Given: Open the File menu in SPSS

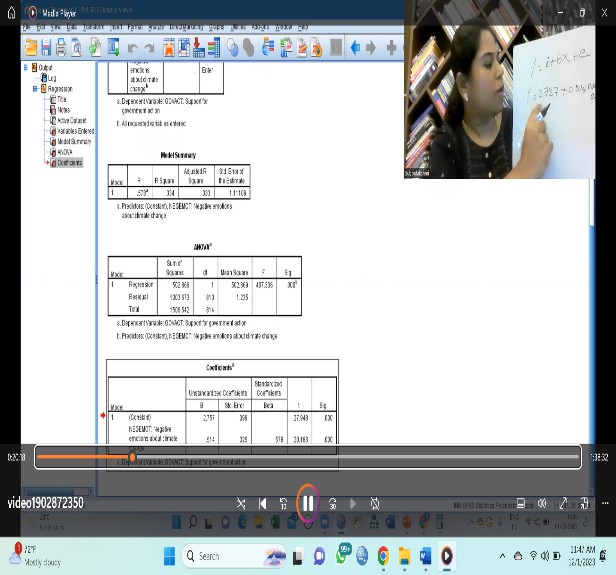Looking at the screenshot, I should point(26,27).
